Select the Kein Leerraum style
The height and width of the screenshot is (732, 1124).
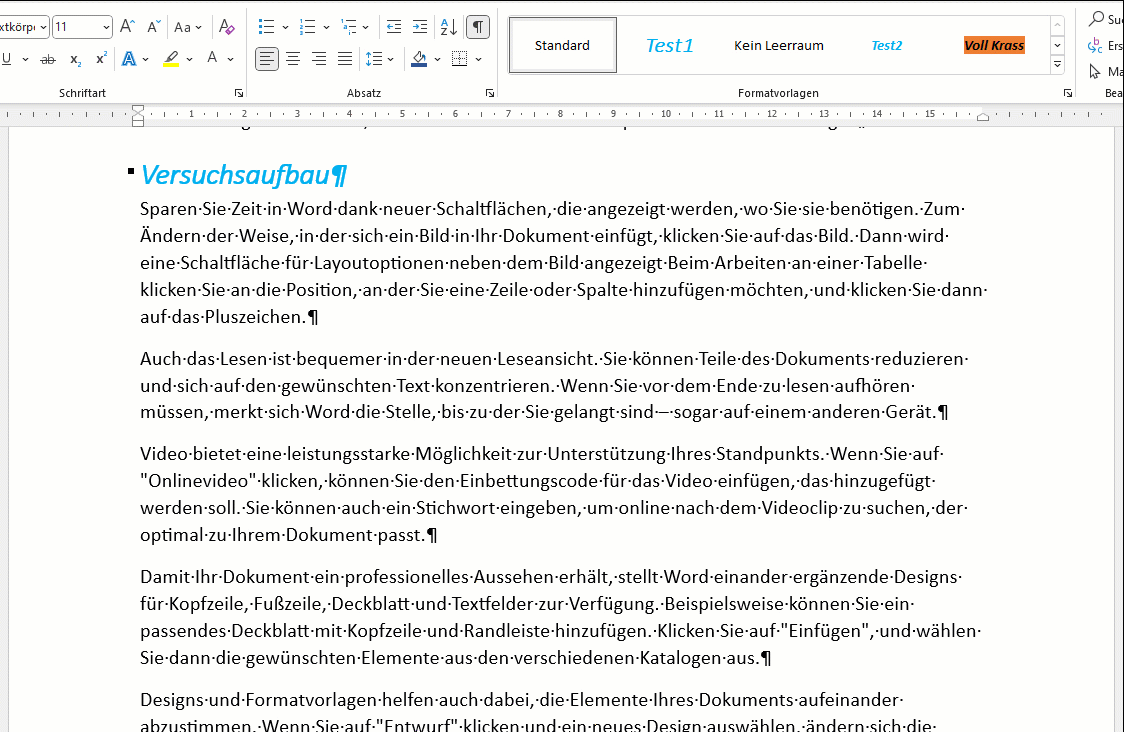[x=779, y=45]
